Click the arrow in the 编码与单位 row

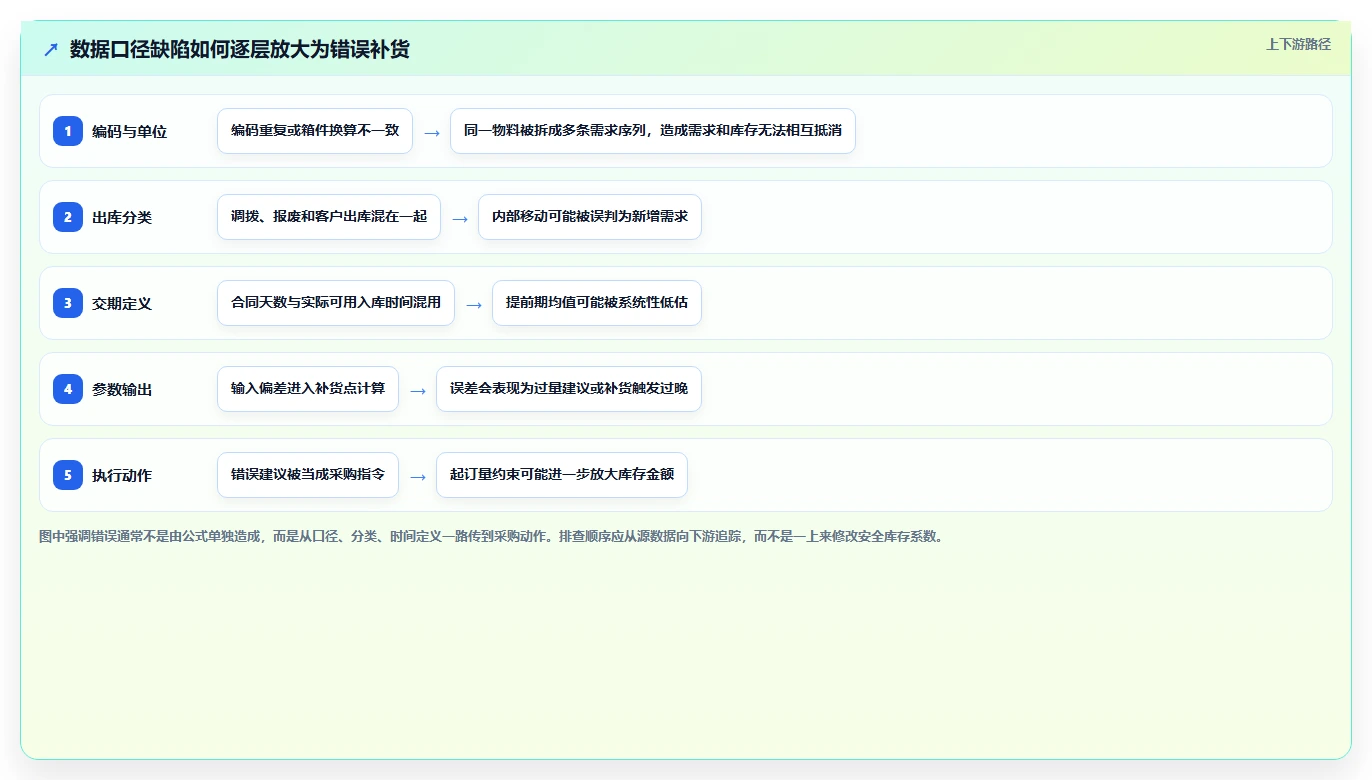(432, 132)
